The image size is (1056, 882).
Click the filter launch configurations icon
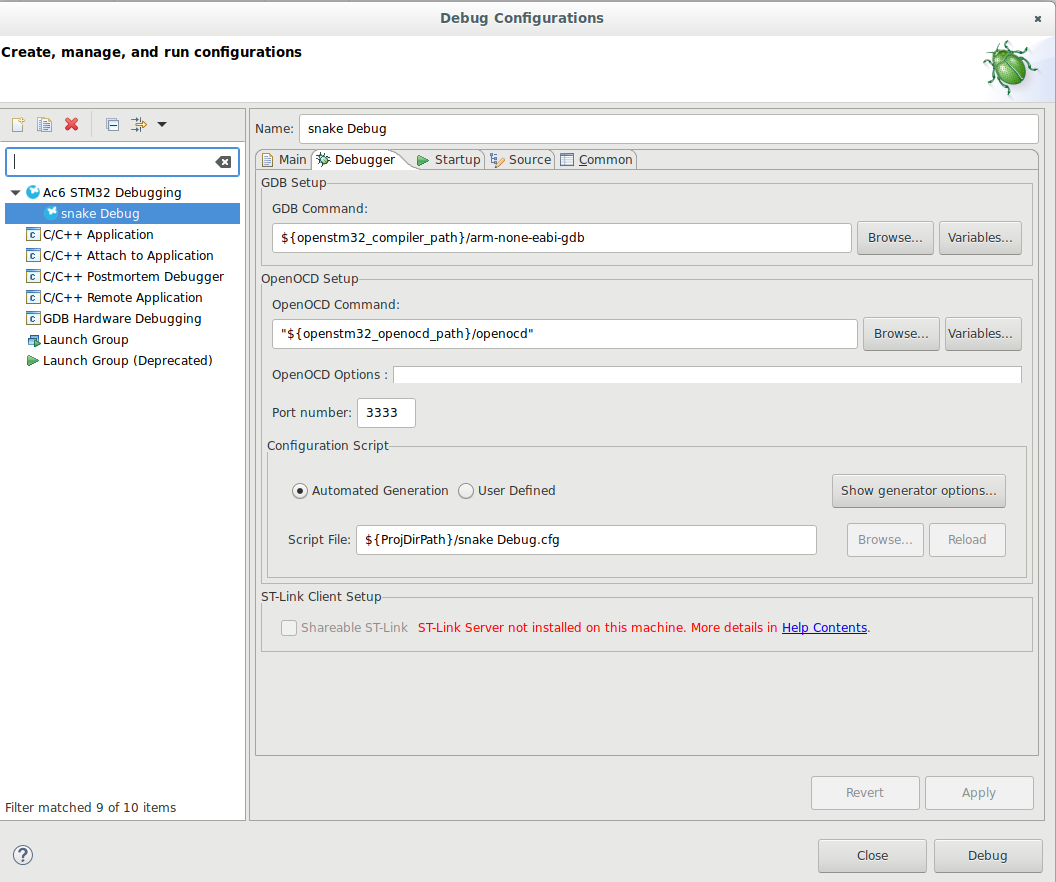tap(139, 125)
